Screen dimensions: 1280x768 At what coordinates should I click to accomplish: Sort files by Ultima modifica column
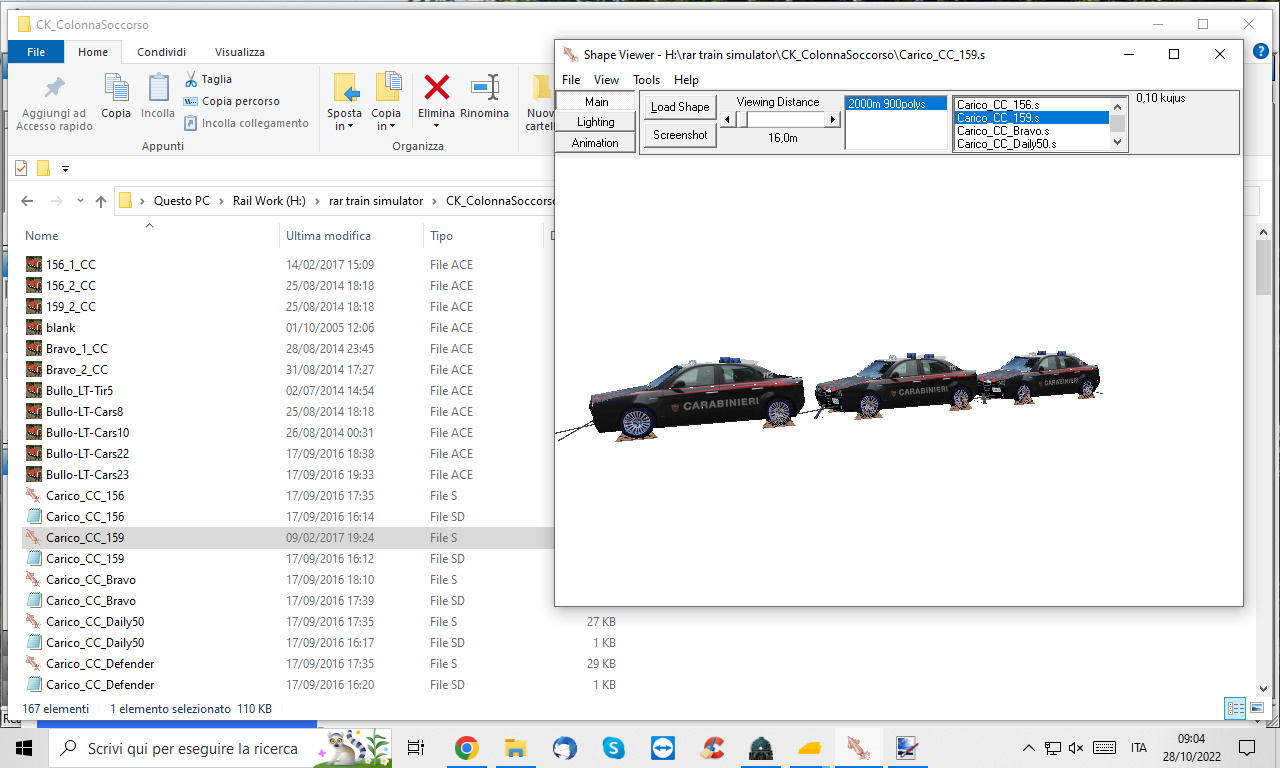tap(328, 236)
